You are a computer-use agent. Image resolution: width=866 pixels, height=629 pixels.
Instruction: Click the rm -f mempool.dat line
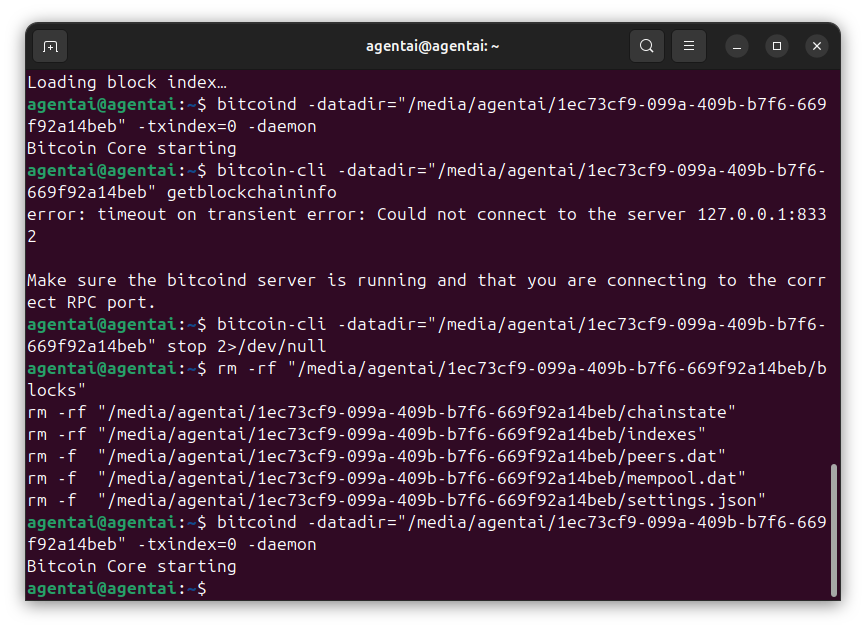(386, 478)
